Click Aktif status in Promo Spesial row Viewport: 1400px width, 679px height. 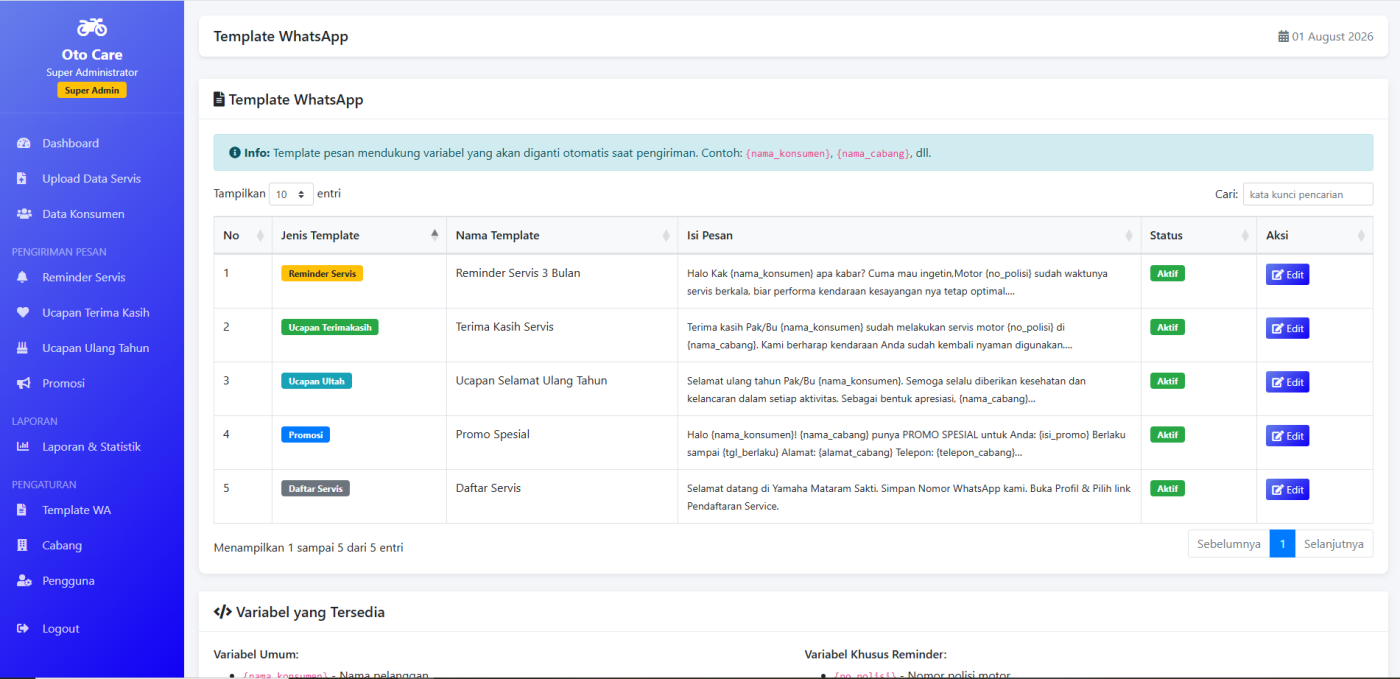[x=1167, y=435]
